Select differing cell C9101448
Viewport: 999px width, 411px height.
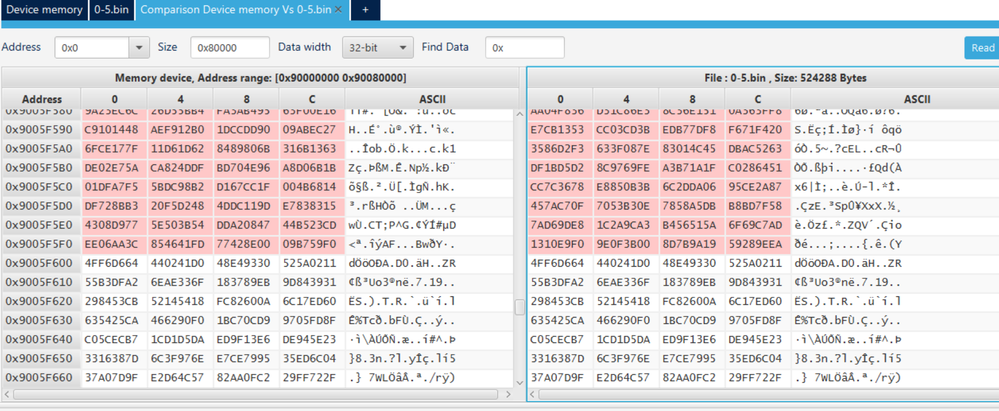click(x=114, y=129)
